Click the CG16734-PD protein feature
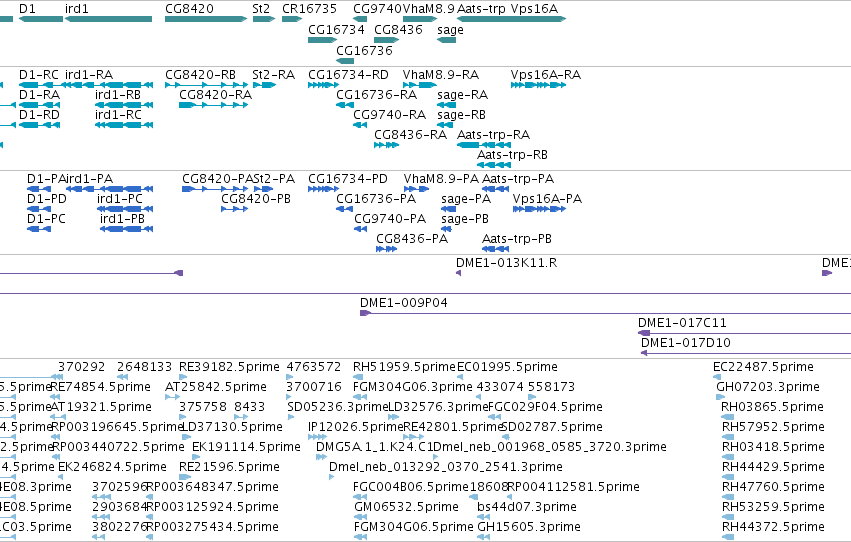Viewport: 851px width, 542px height. coord(323,189)
